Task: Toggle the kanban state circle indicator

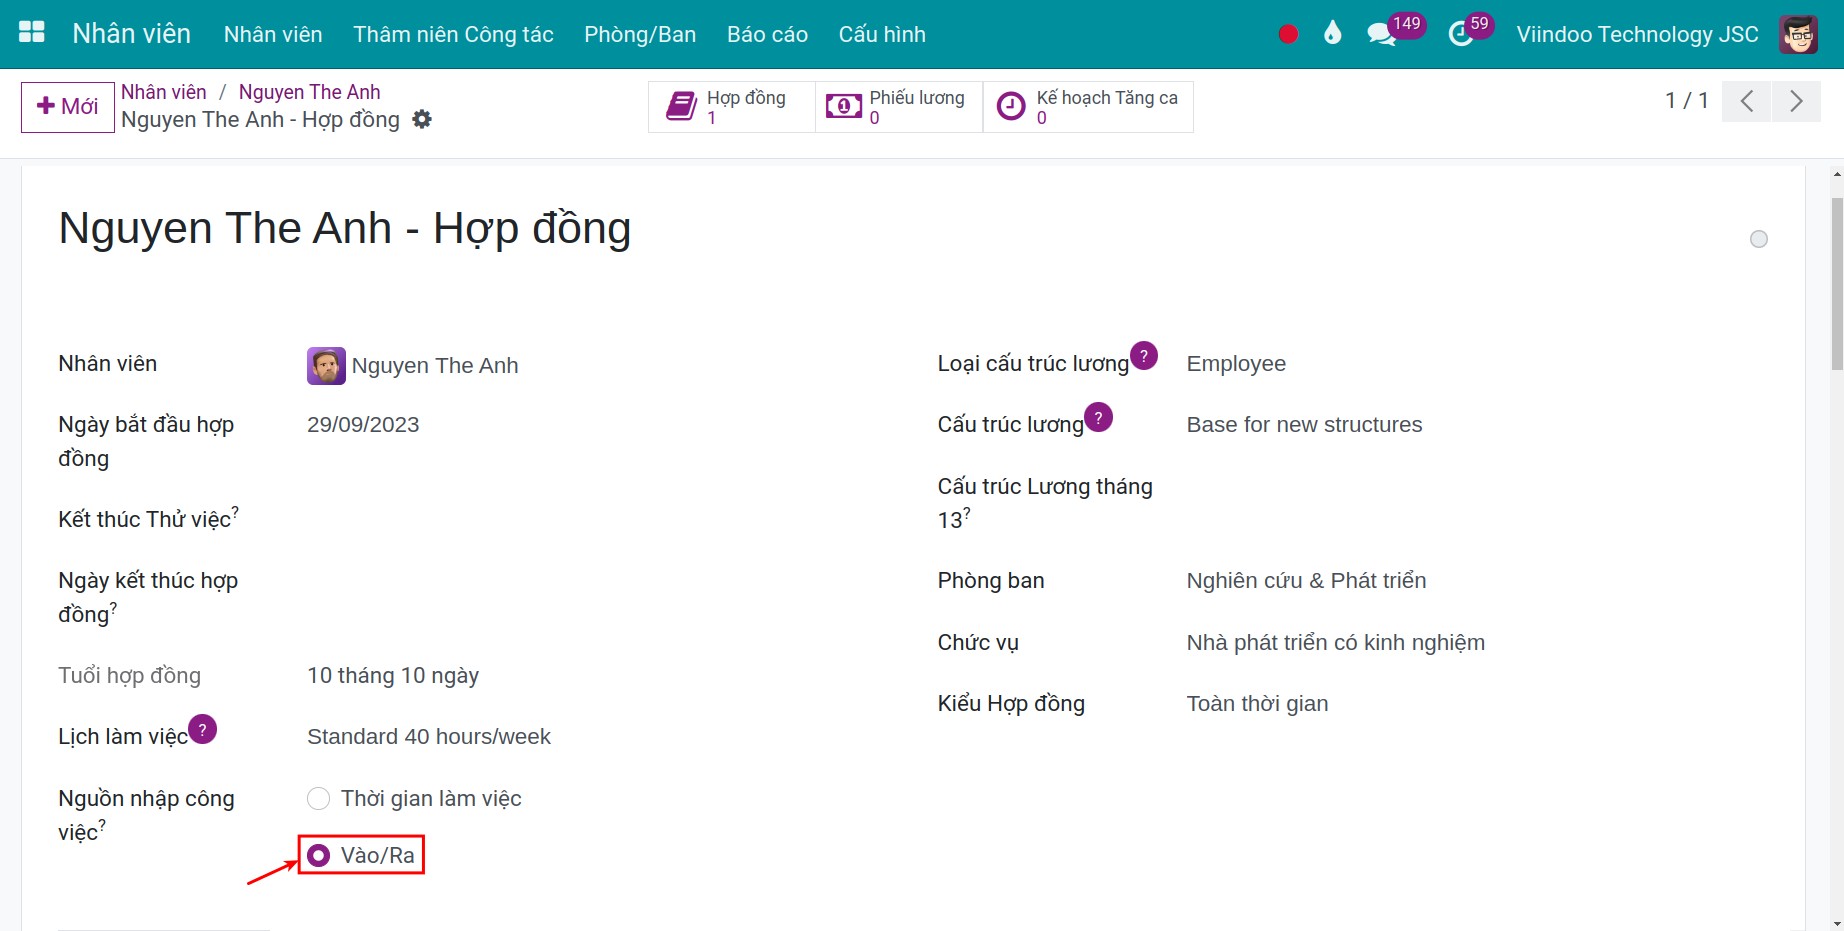Action: (x=1759, y=239)
